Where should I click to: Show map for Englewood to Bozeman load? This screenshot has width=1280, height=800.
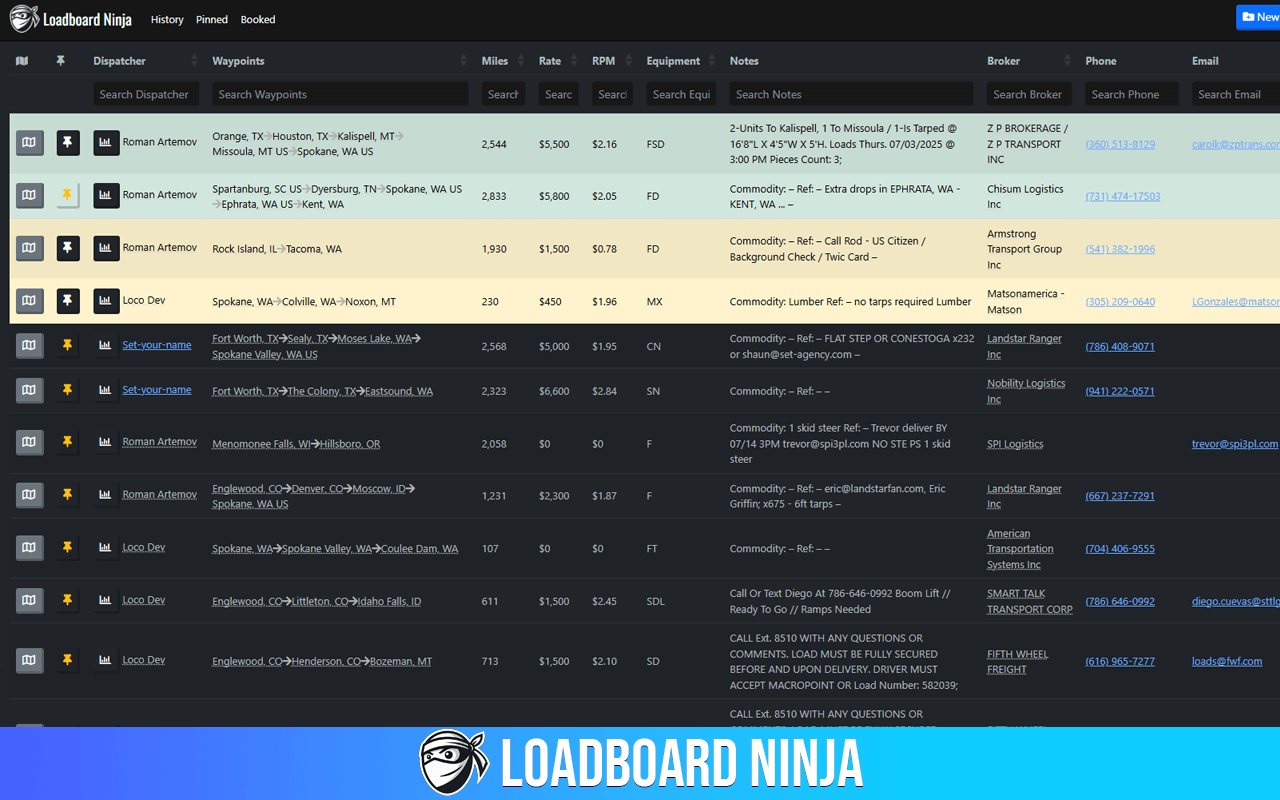coord(30,660)
